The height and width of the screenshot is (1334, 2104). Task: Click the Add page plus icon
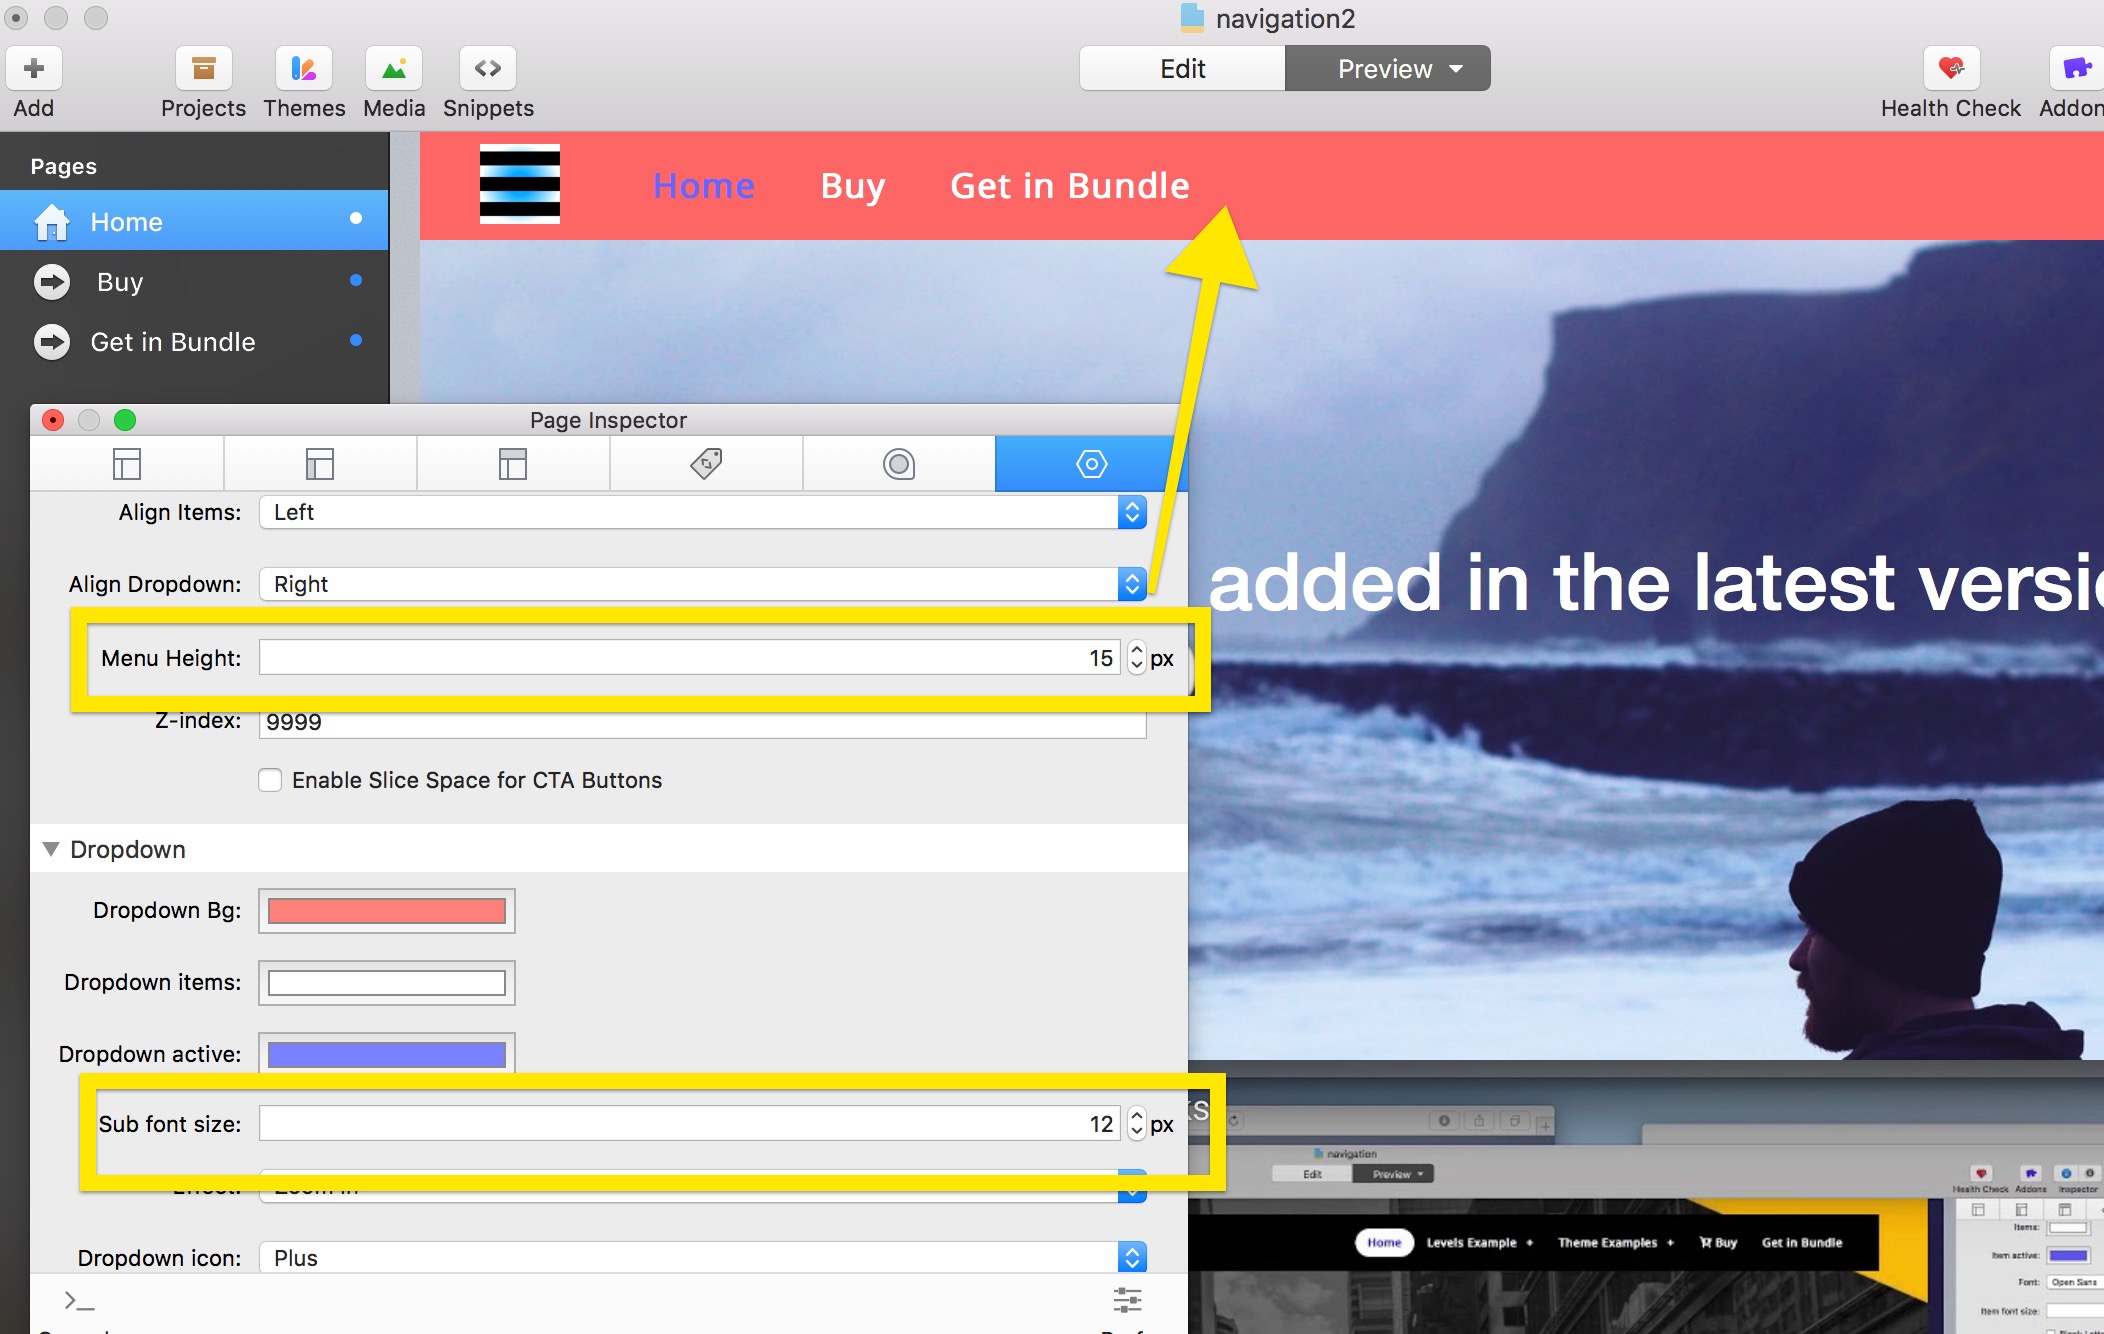point(34,69)
